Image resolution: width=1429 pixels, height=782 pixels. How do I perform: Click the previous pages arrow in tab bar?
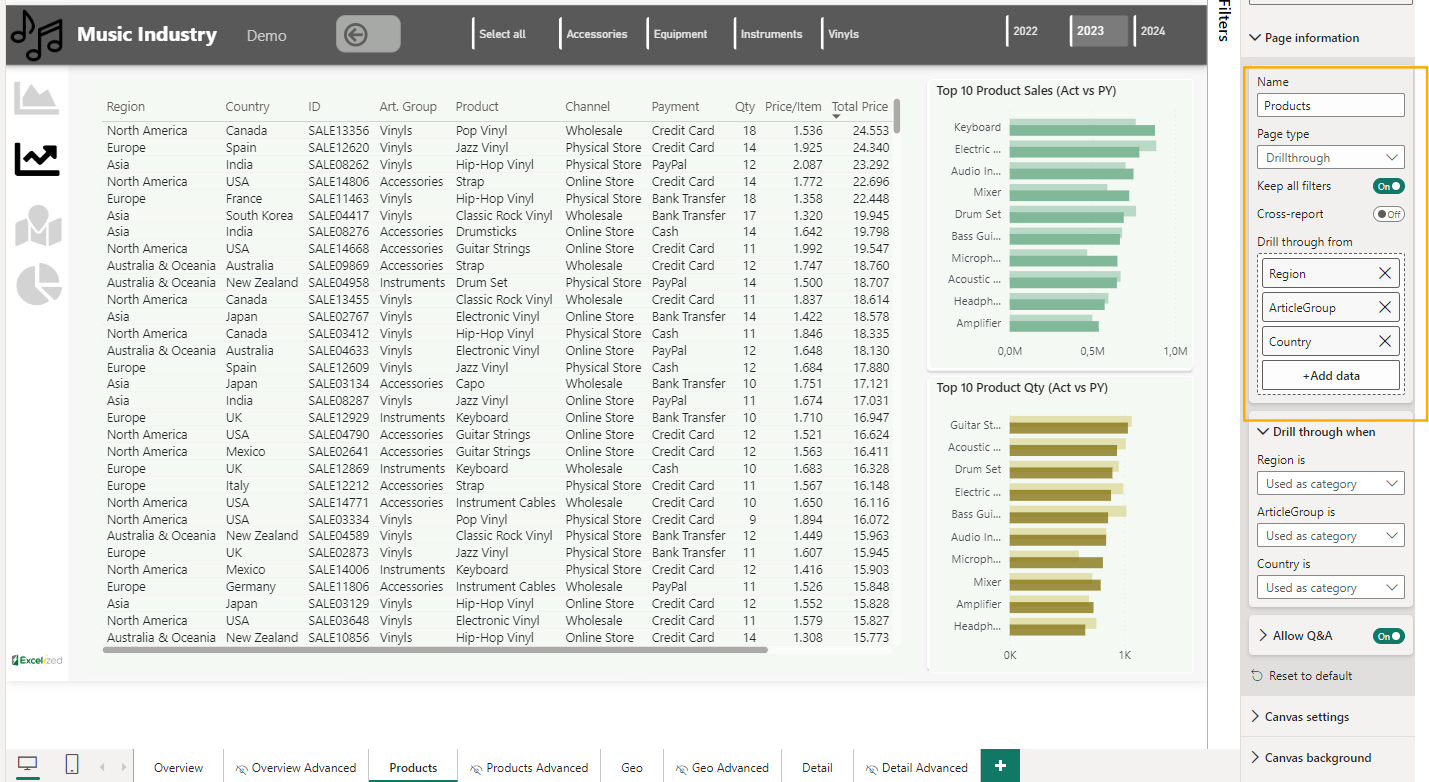pyautogui.click(x=102, y=767)
